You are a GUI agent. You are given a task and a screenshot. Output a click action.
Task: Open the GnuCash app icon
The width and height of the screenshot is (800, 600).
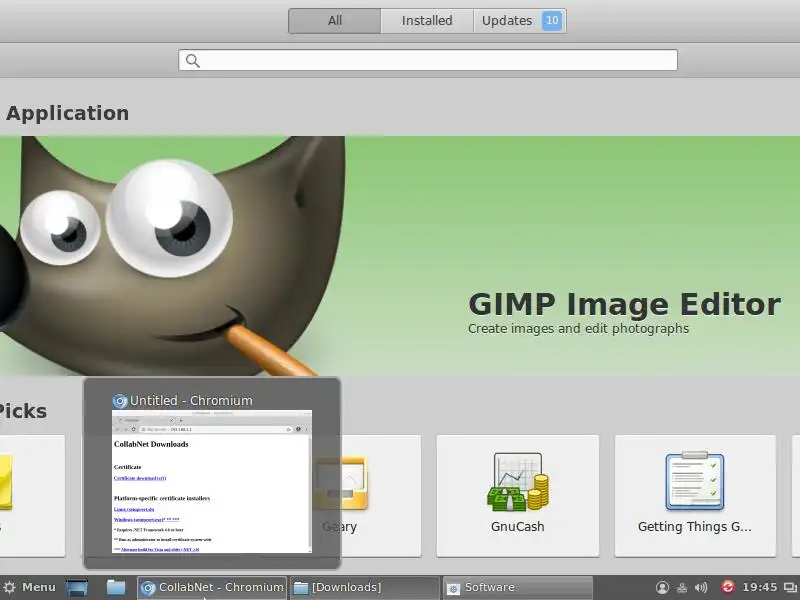coord(518,482)
